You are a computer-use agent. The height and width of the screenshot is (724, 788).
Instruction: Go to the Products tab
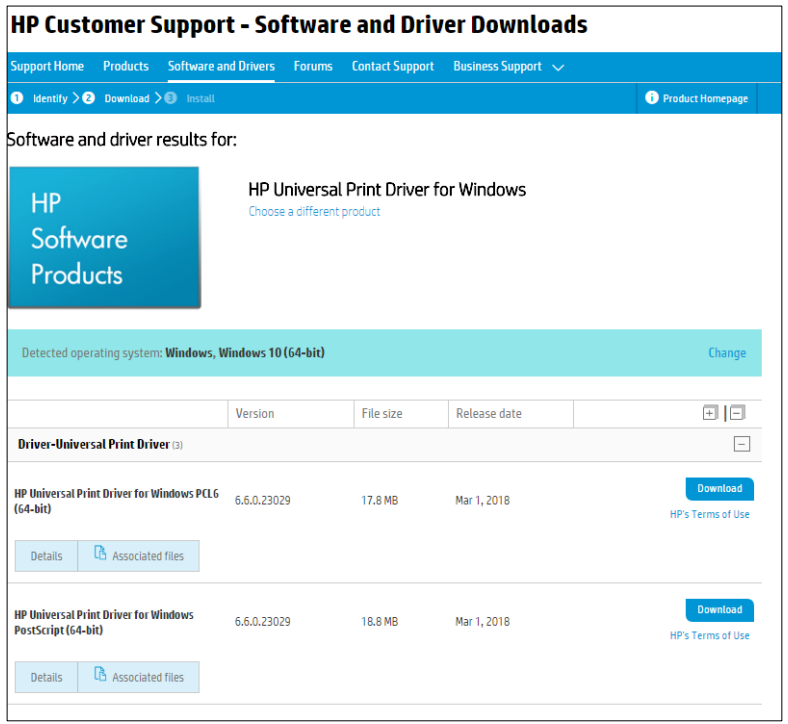coord(126,66)
